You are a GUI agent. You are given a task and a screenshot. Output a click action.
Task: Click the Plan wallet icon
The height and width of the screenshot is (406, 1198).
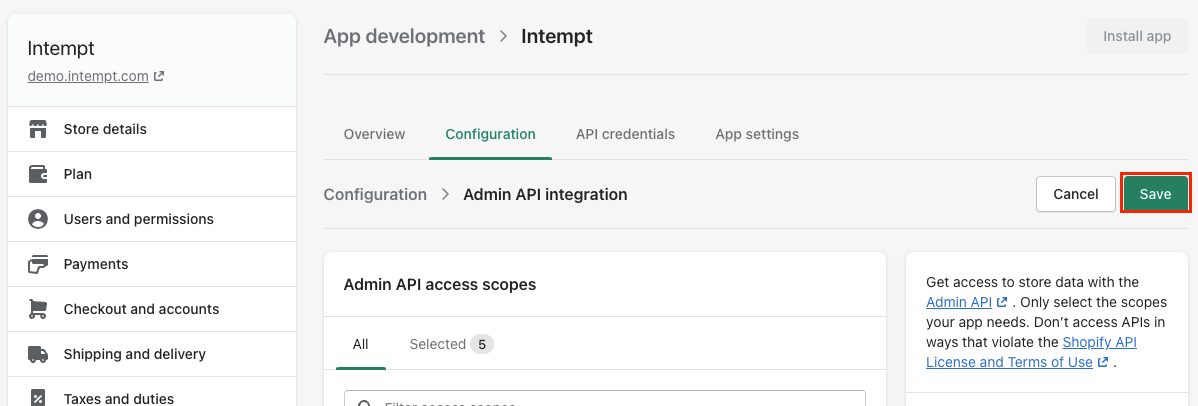37,174
